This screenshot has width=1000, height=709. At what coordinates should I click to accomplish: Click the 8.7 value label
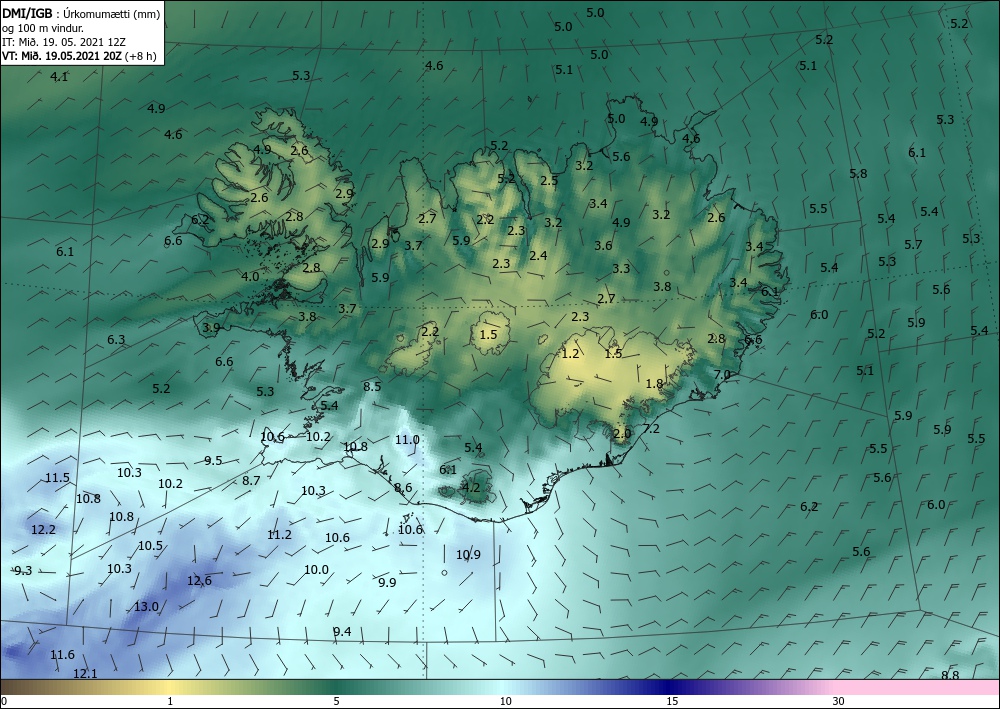(251, 480)
